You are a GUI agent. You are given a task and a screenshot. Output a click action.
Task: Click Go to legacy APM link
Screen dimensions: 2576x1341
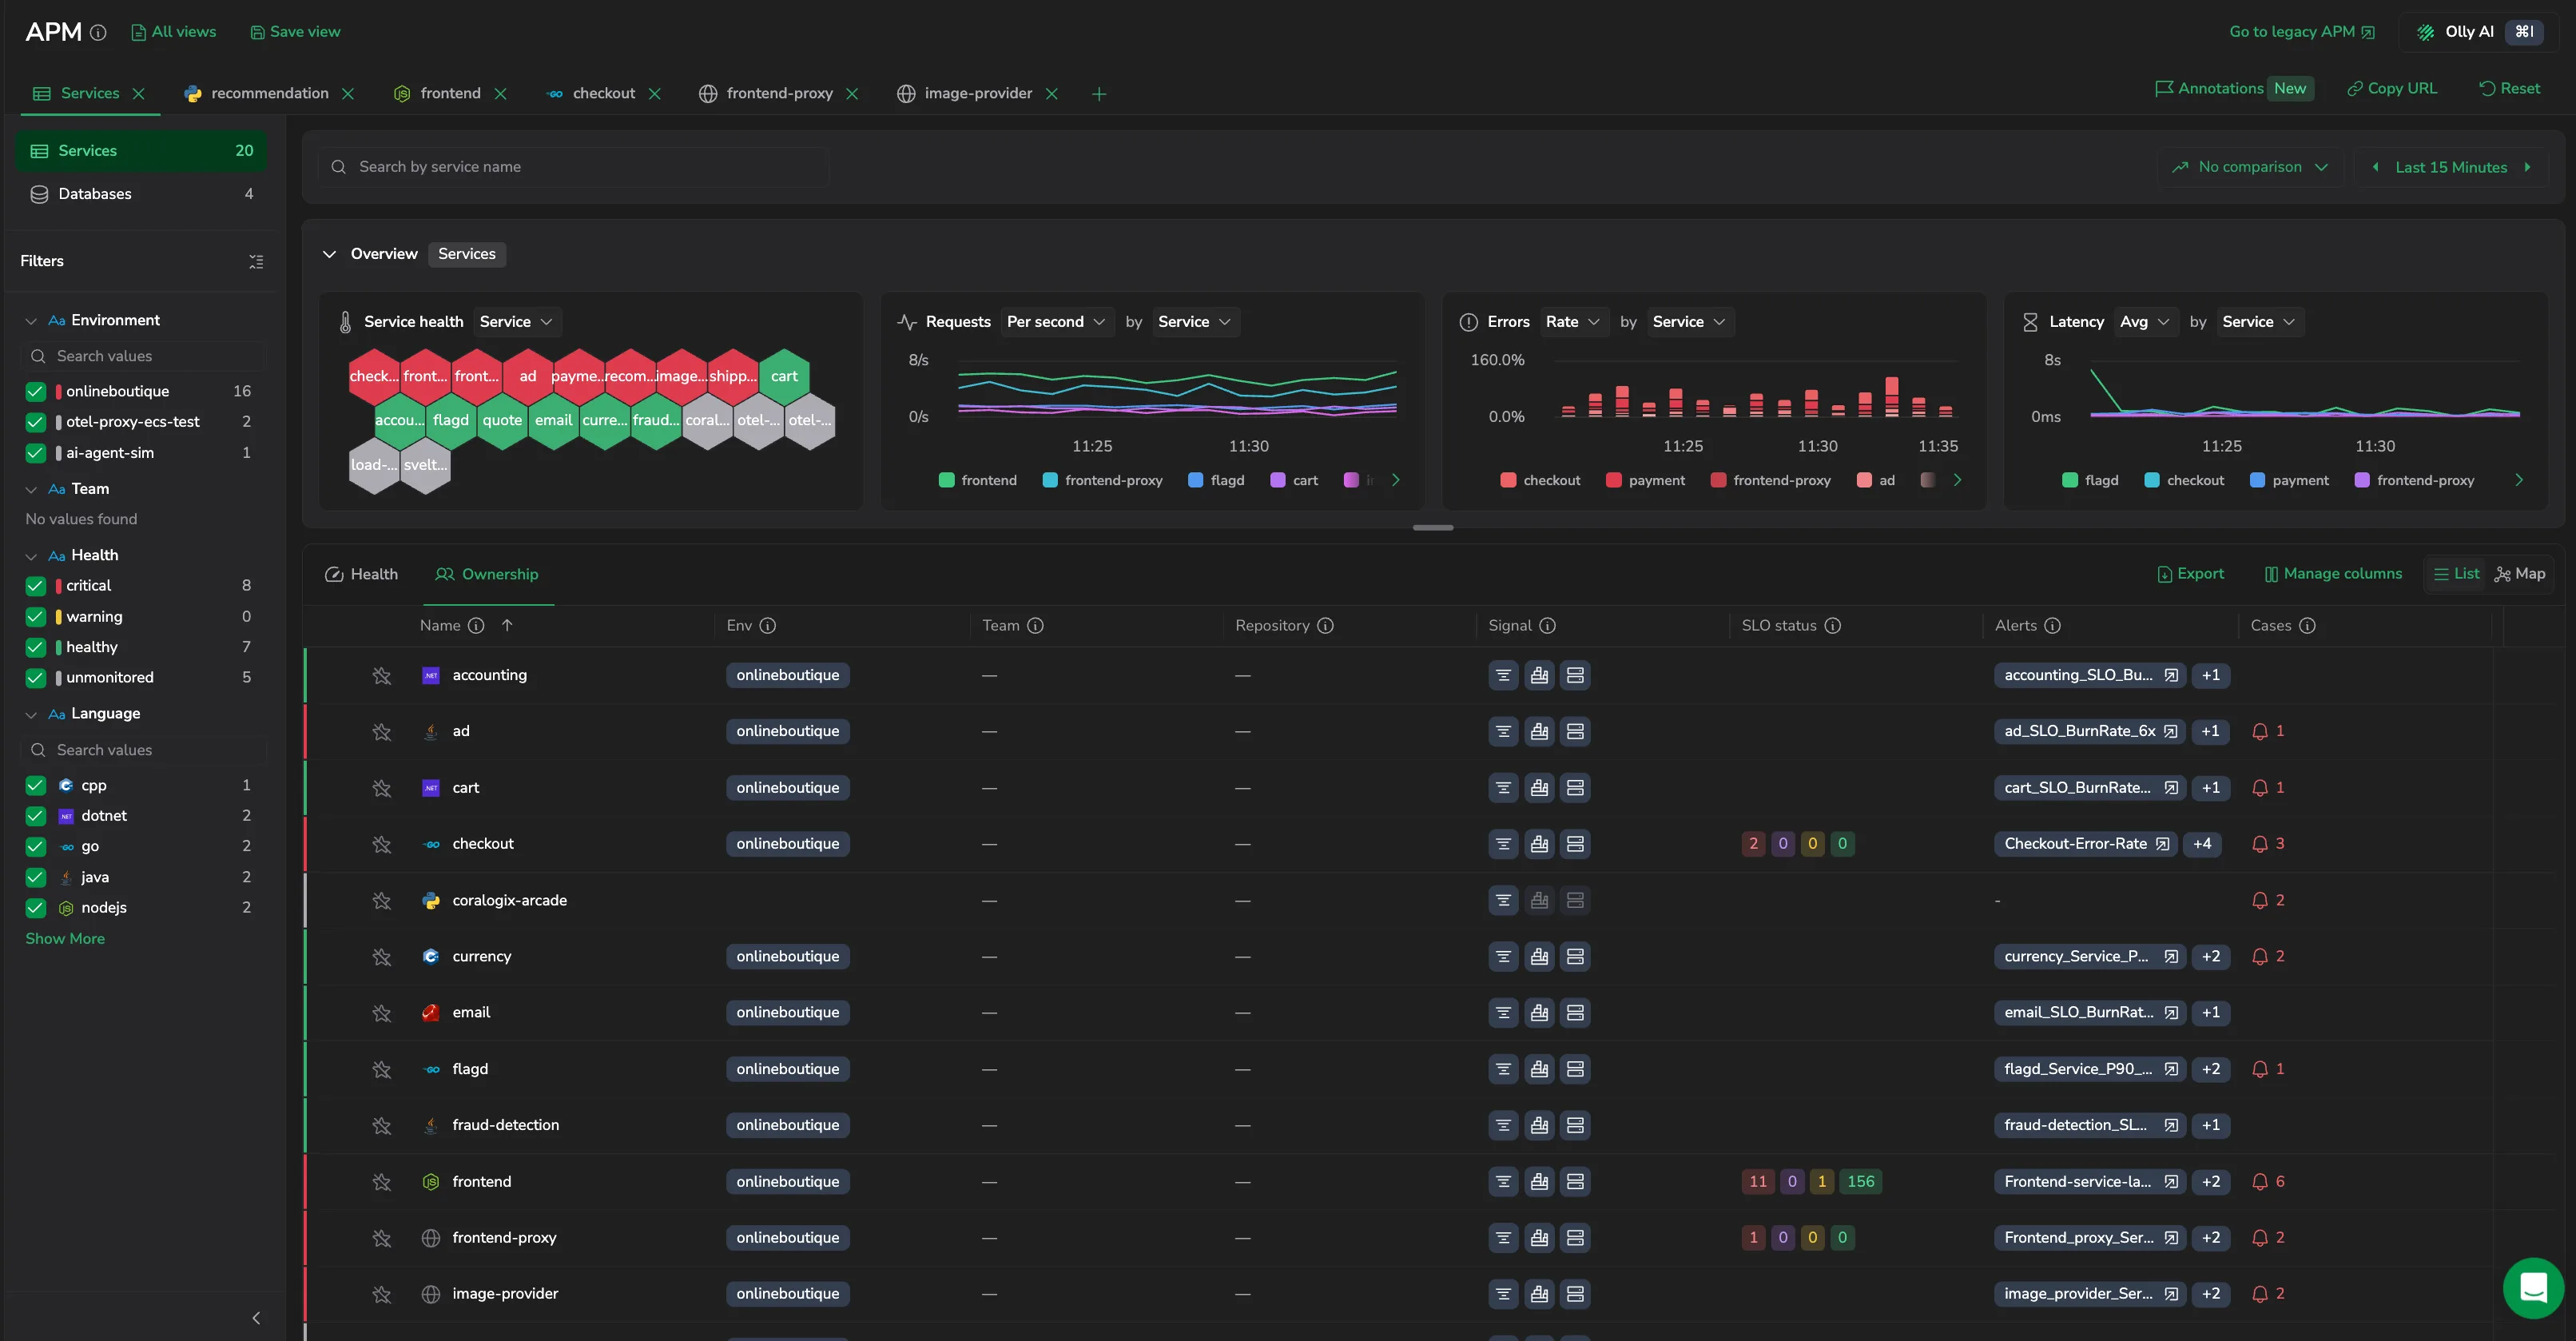click(x=2302, y=32)
